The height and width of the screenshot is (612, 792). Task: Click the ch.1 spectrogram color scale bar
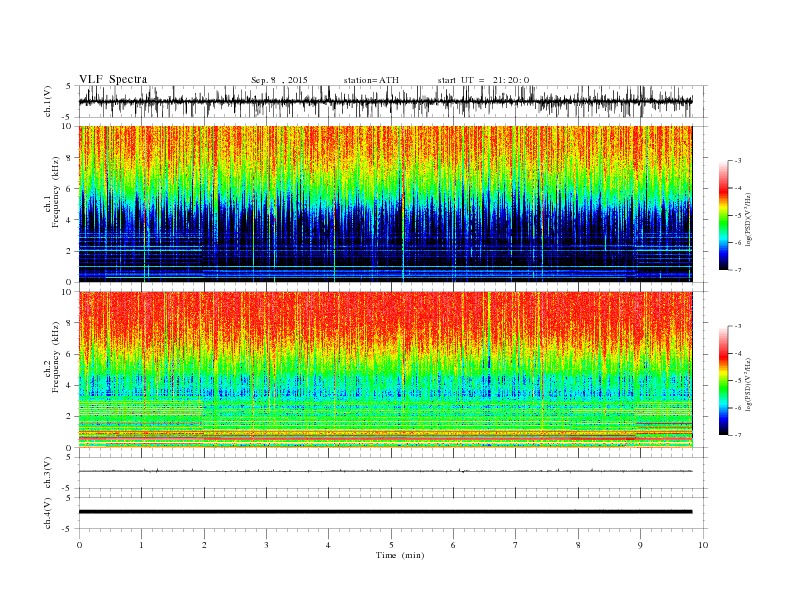click(723, 215)
